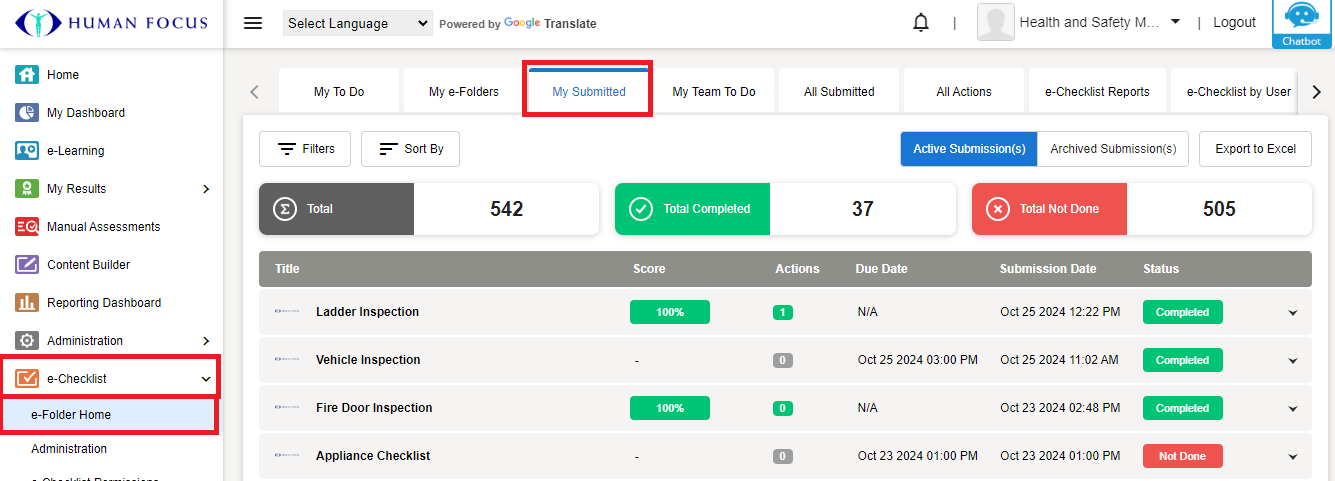Click the Export to Excel button
This screenshot has width=1335, height=481.
pos(1255,149)
